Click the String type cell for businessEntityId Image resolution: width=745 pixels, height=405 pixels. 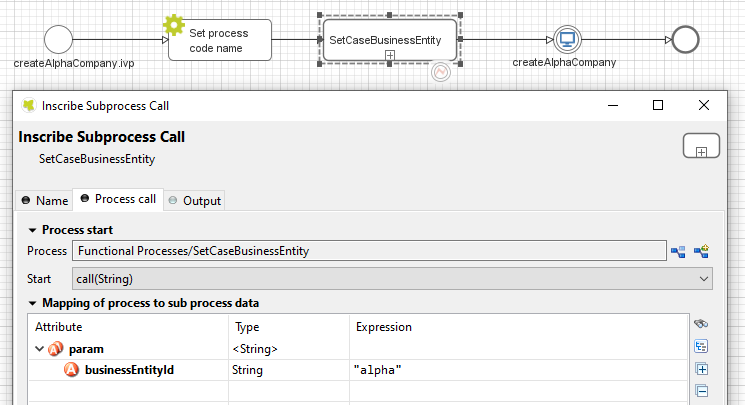[289, 370]
